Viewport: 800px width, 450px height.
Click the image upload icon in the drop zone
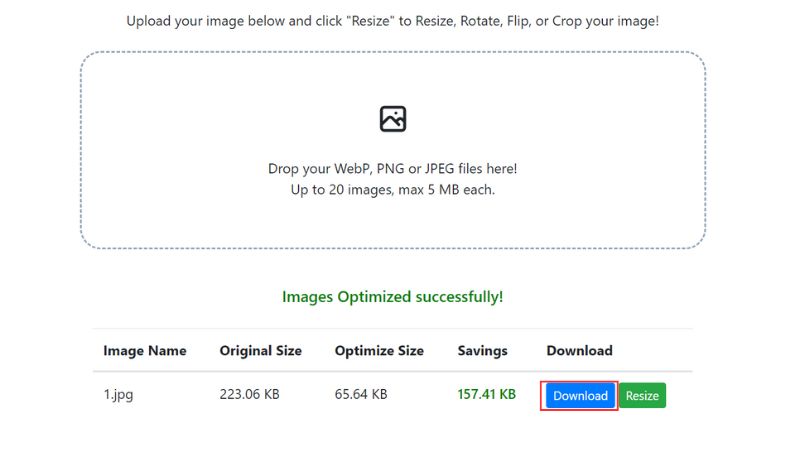click(393, 119)
